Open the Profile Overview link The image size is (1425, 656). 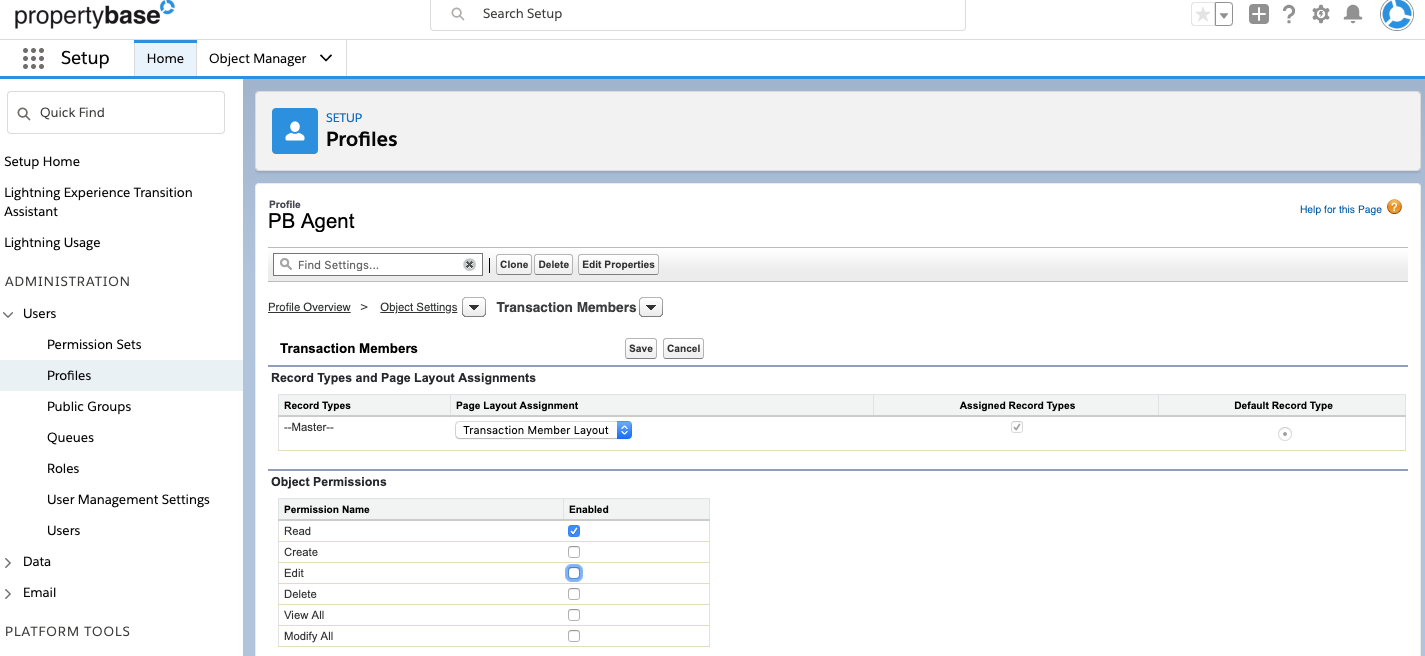click(x=309, y=307)
